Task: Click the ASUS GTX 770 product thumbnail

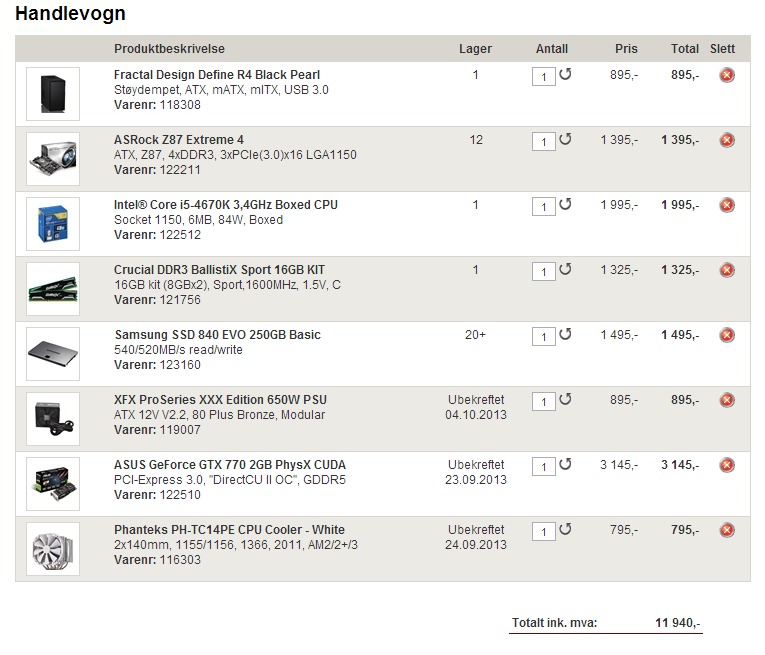Action: coord(53,484)
